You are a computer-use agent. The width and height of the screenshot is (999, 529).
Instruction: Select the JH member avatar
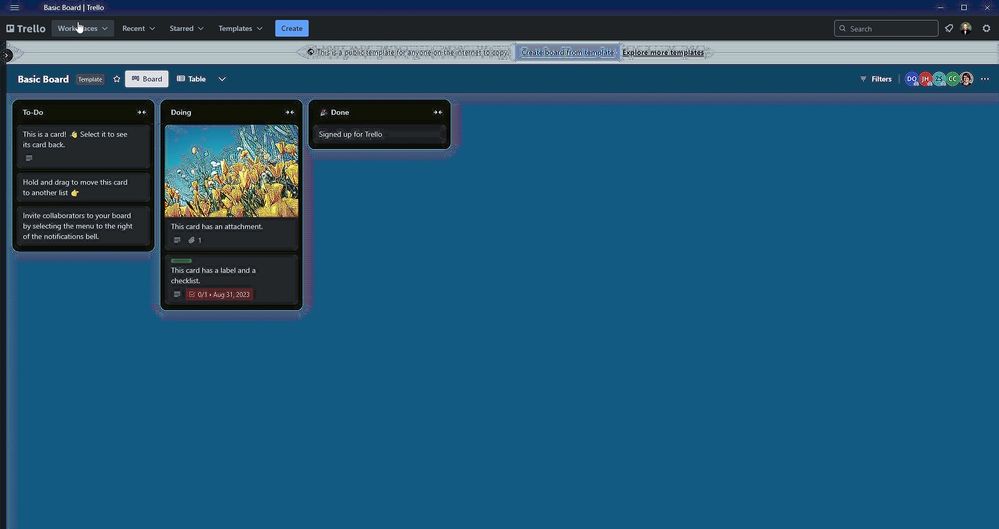[925, 79]
